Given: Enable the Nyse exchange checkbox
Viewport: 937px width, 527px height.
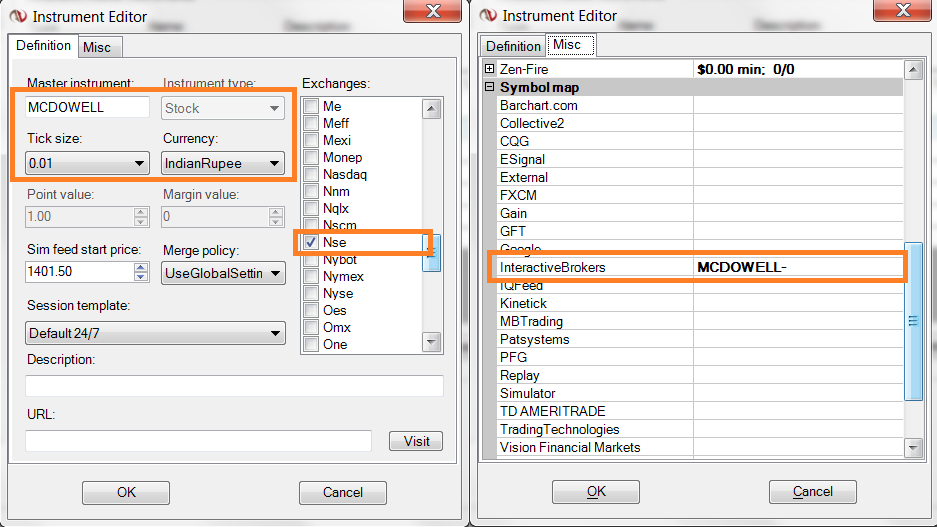Looking at the screenshot, I should 311,293.
